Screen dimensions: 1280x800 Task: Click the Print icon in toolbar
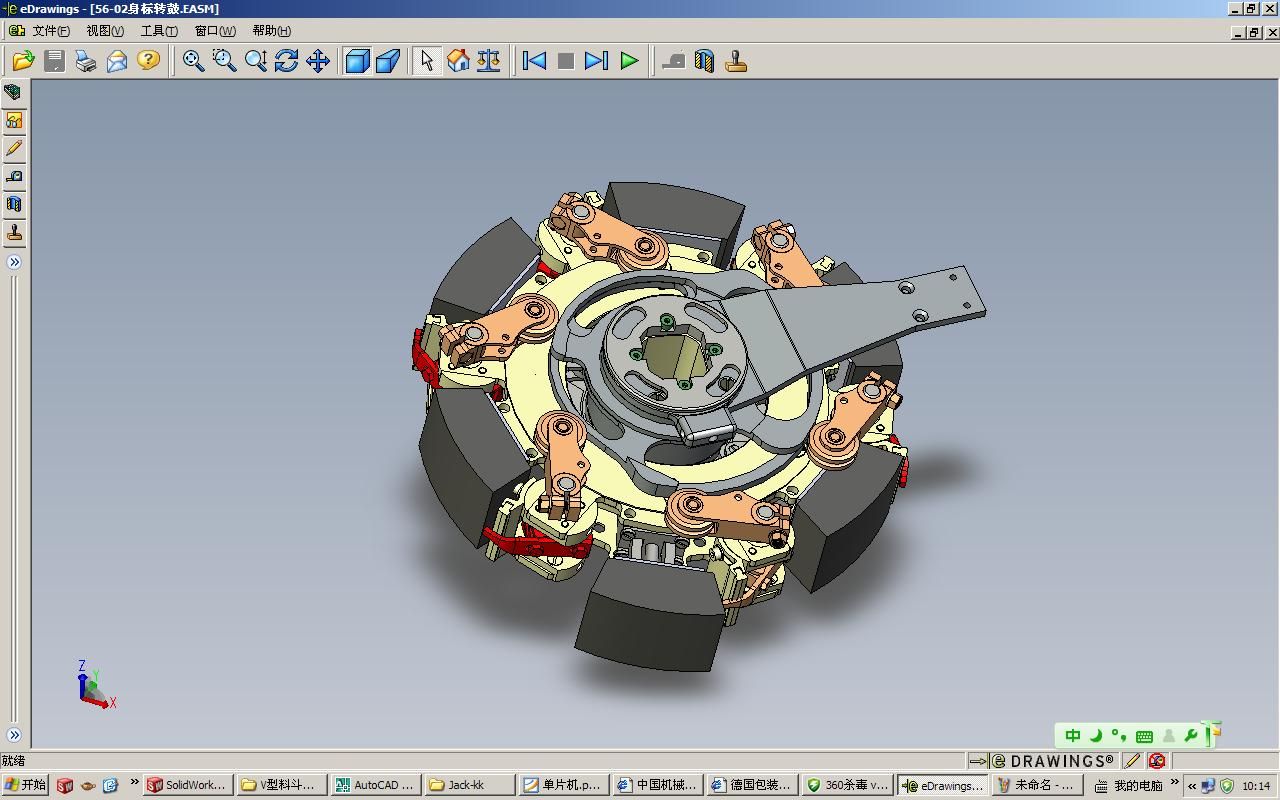pyautogui.click(x=86, y=61)
